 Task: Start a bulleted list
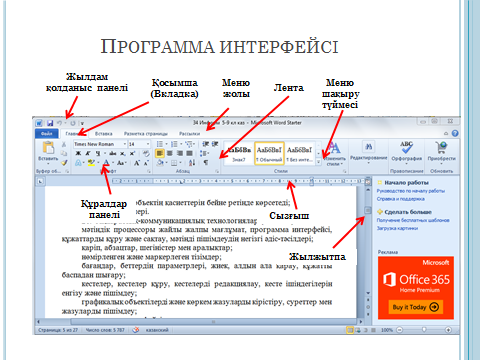(160, 144)
